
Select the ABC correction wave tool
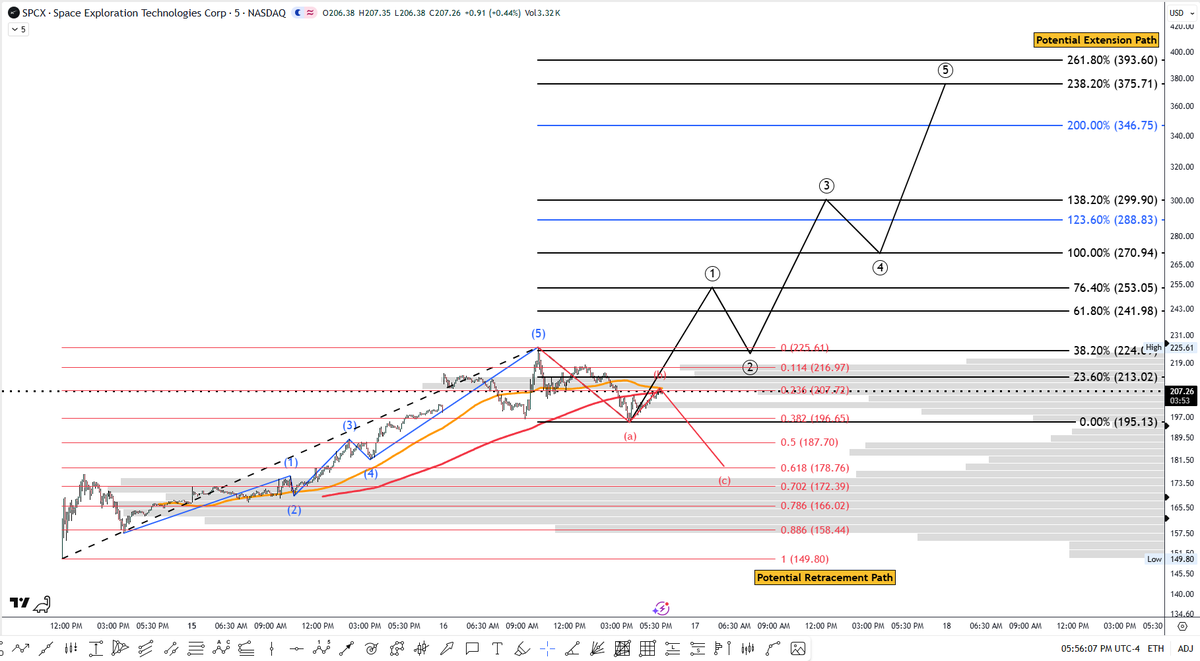pos(220,648)
